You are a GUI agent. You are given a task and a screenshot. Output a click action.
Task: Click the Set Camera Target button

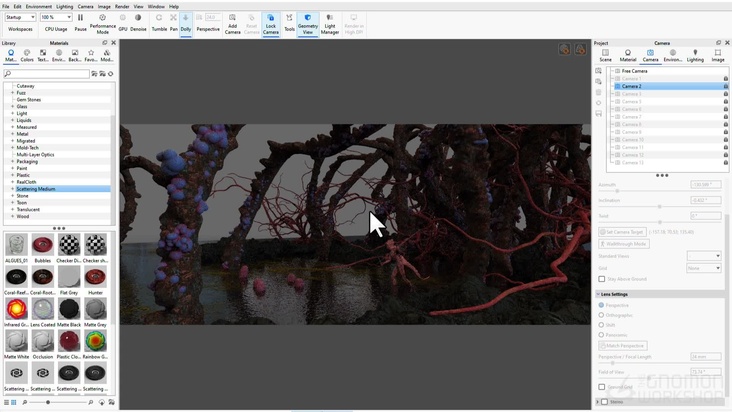pos(622,232)
